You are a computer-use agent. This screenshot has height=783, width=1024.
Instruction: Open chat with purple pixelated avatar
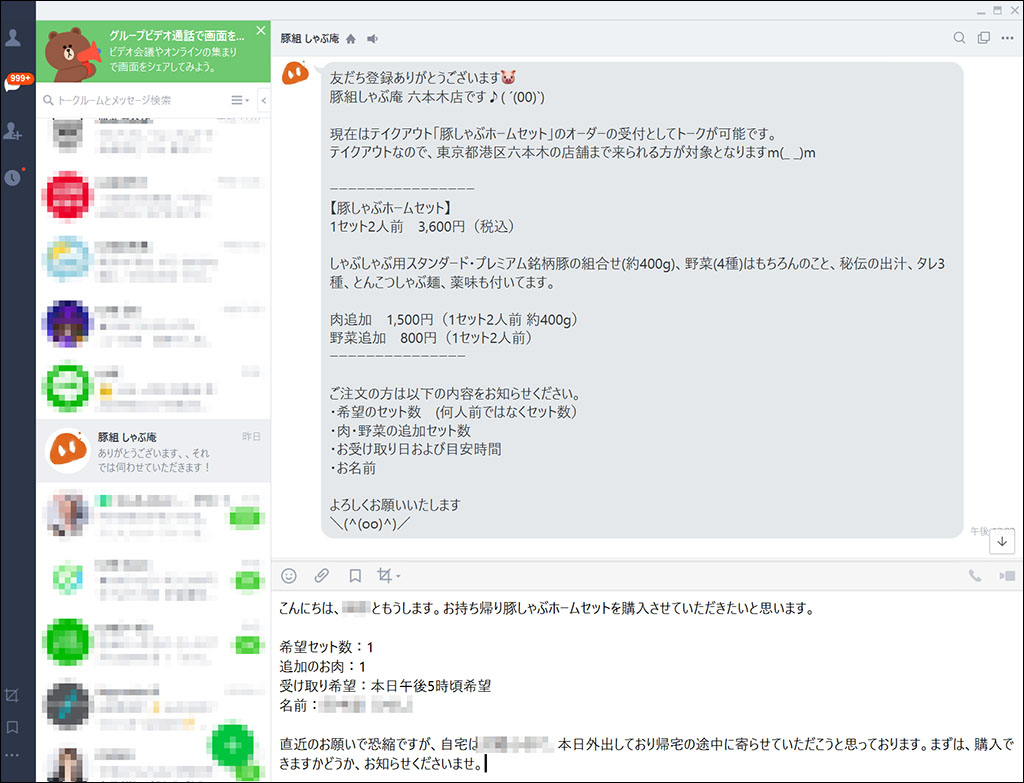pyautogui.click(x=153, y=323)
